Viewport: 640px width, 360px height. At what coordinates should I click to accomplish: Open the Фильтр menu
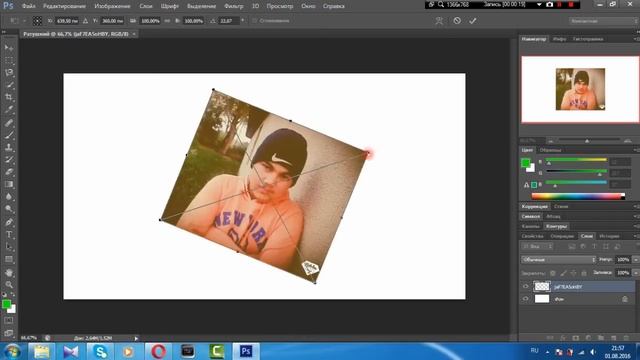[x=233, y=6]
